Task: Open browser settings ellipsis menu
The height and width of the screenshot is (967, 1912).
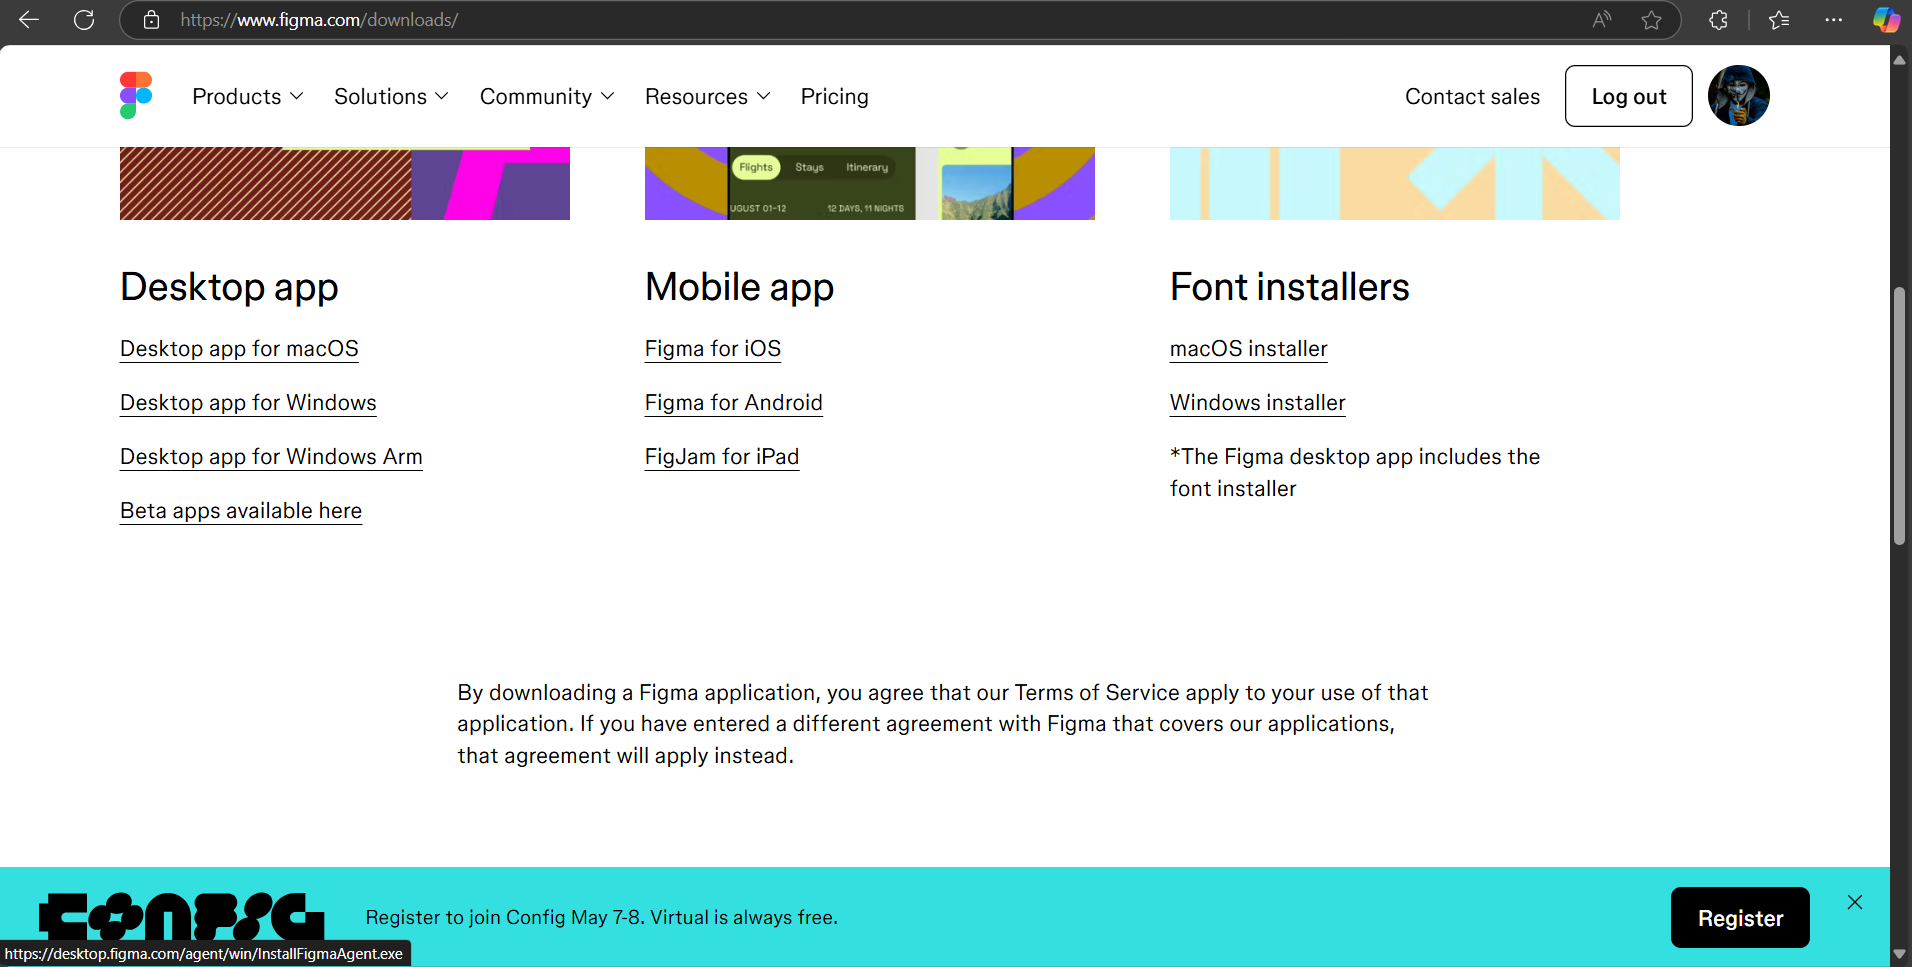Action: click(1833, 20)
